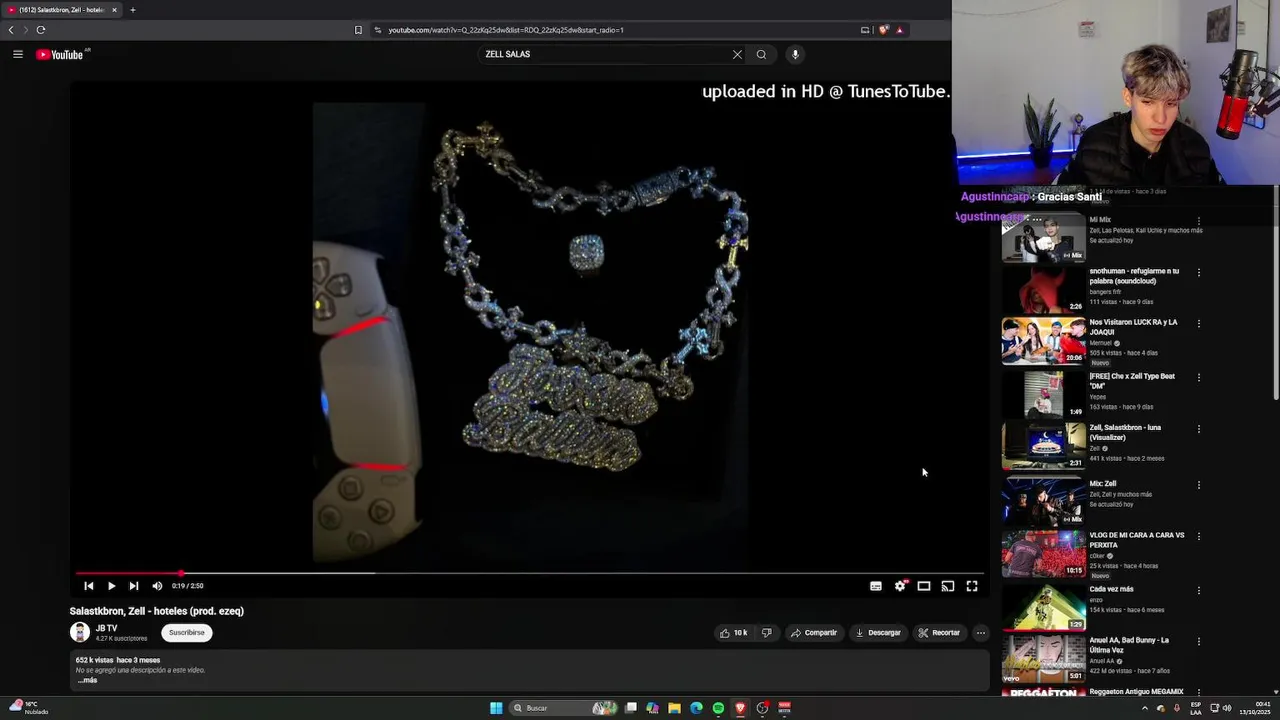The image size is (1280, 720).
Task: Open the YouTube hamburger guide menu
Action: coord(18,54)
